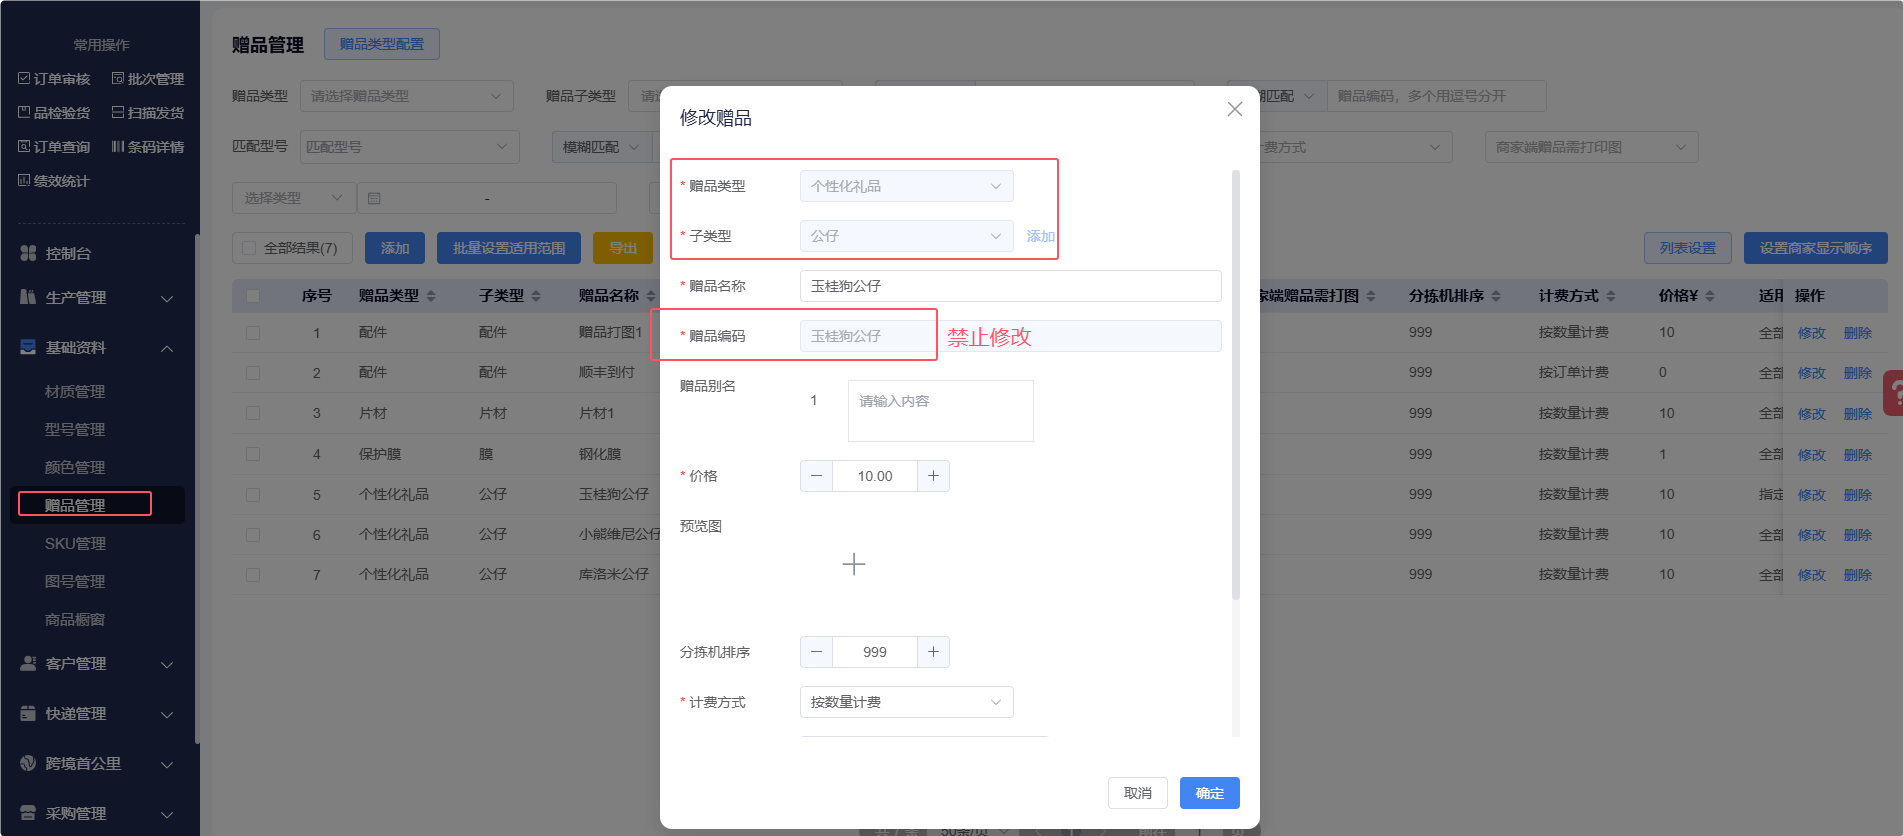Viewport: 1903px width, 836px height.
Task: Open SKU管理 in the sidebar
Action: tap(75, 544)
